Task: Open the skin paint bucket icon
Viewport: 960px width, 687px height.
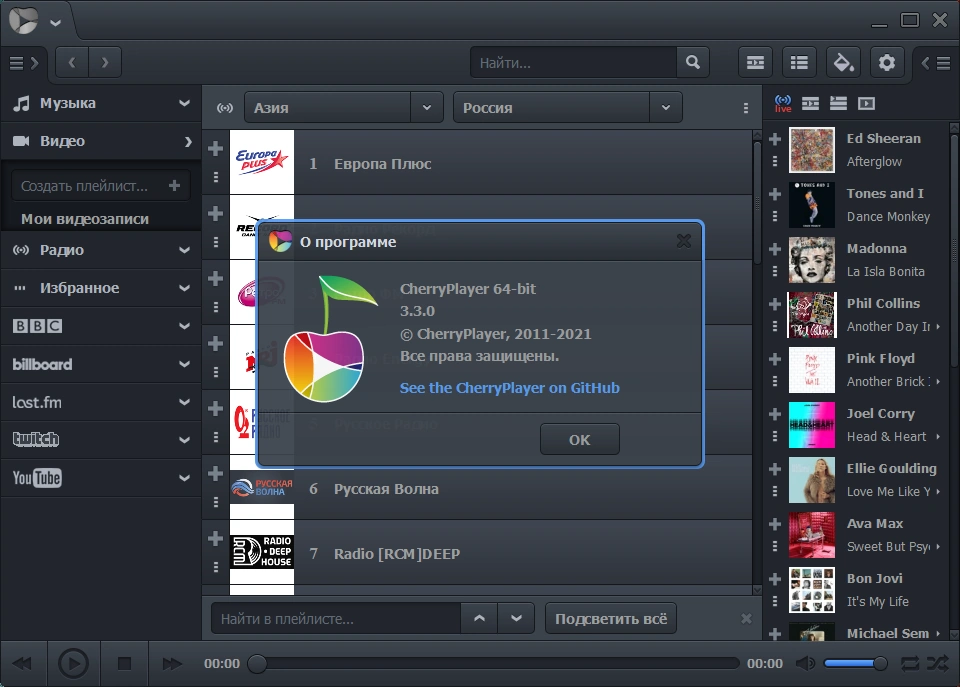Action: coord(843,62)
